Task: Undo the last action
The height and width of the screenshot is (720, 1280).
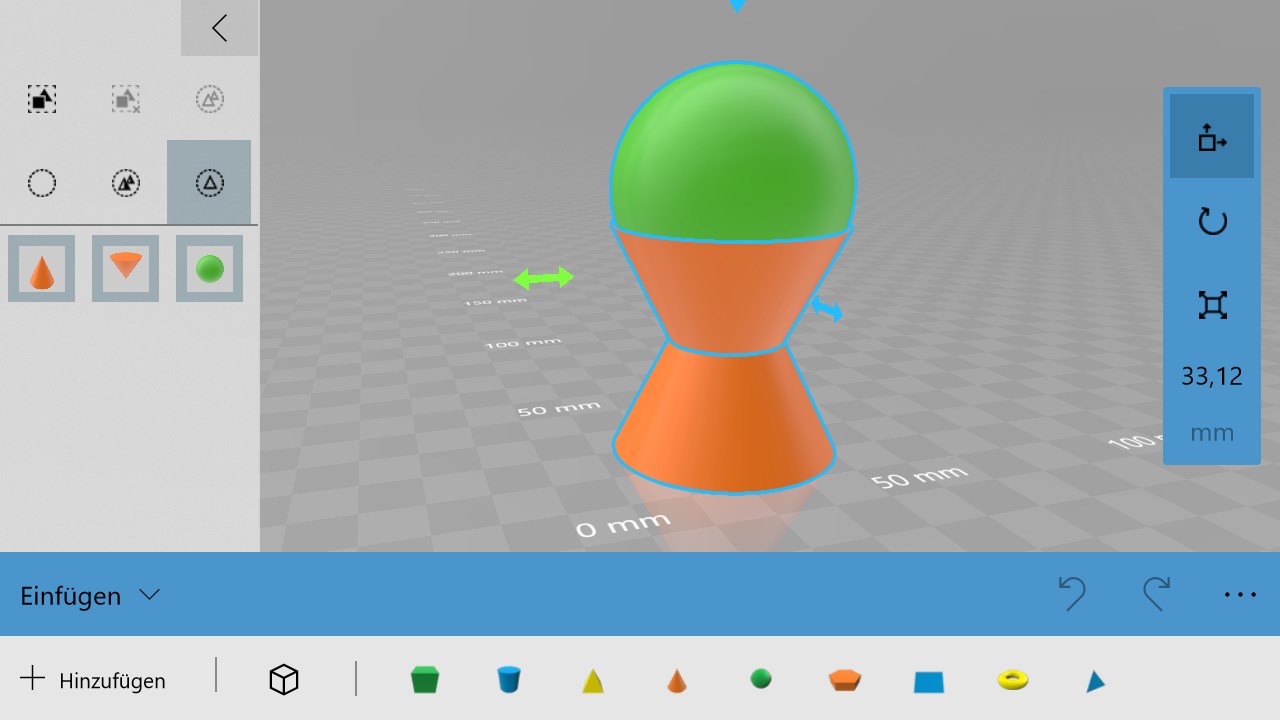Action: tap(1072, 594)
